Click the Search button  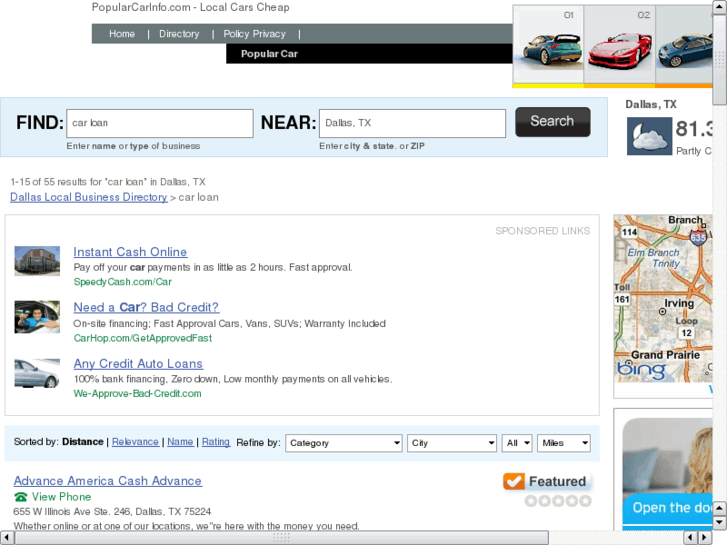553,122
